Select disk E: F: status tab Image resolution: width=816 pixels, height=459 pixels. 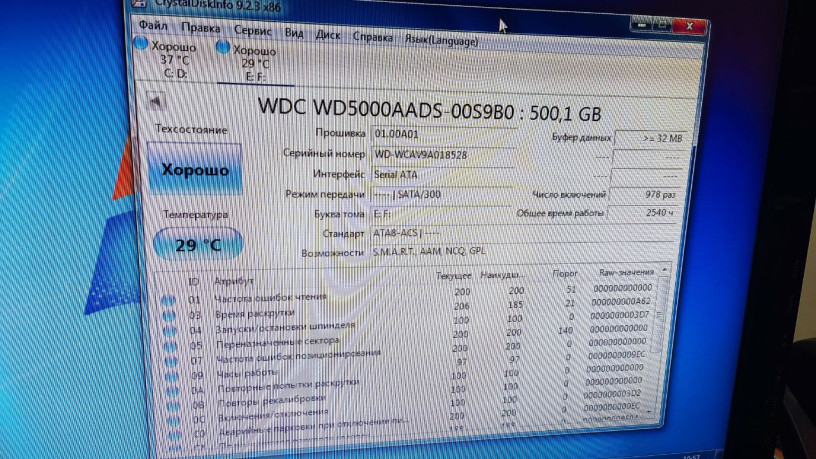[255, 63]
